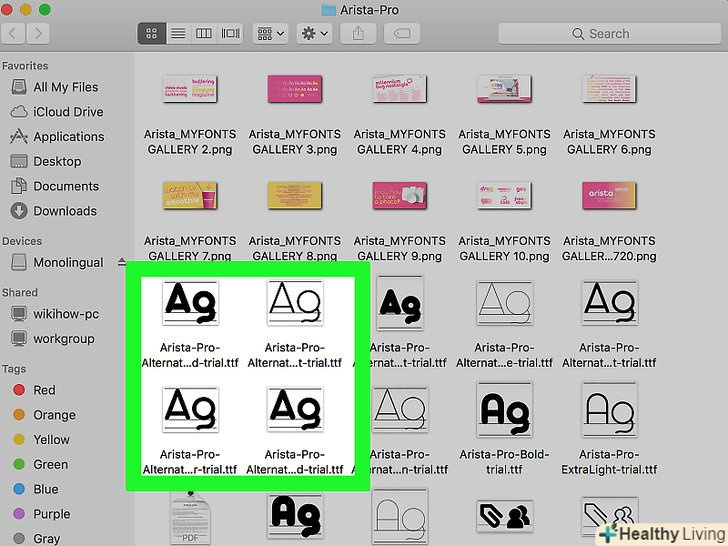Click the forward navigation arrow
The image size is (728, 546).
point(39,33)
